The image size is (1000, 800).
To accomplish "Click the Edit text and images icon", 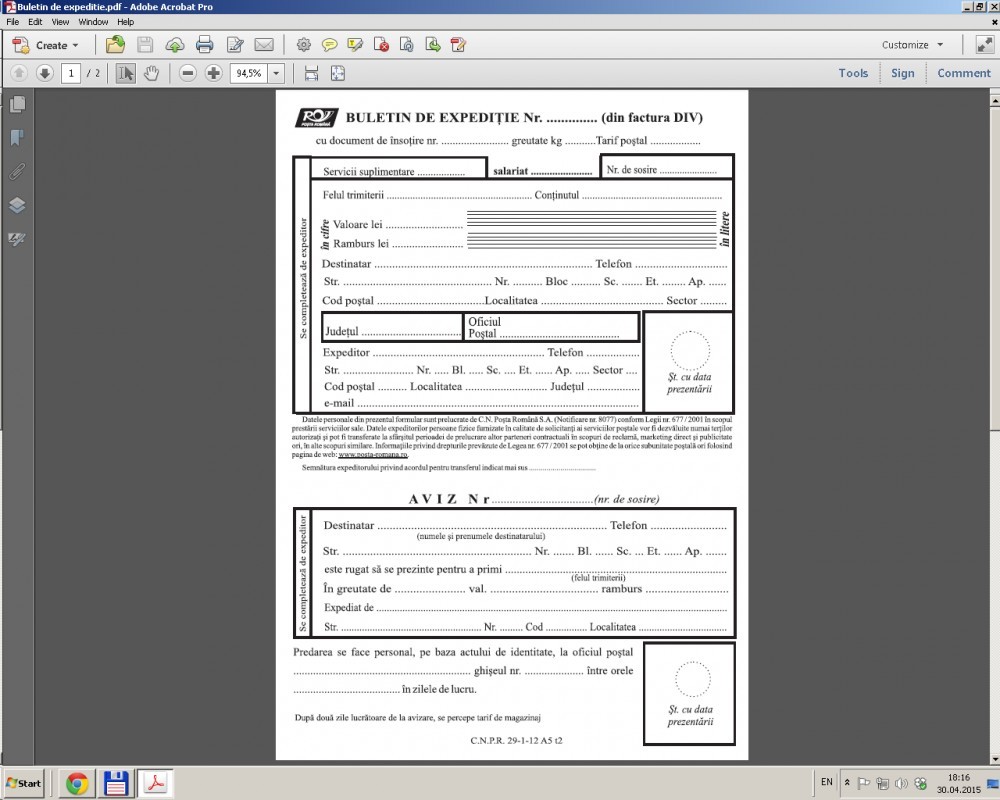I will coord(235,45).
